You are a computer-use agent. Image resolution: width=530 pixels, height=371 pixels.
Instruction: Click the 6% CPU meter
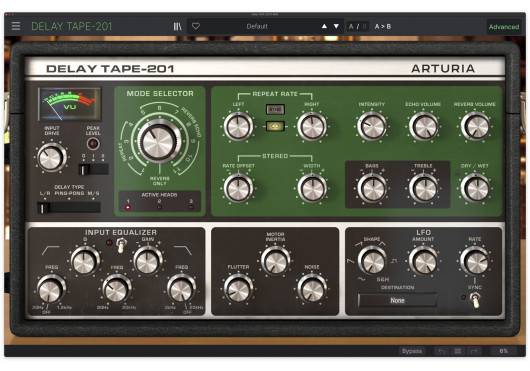click(504, 351)
